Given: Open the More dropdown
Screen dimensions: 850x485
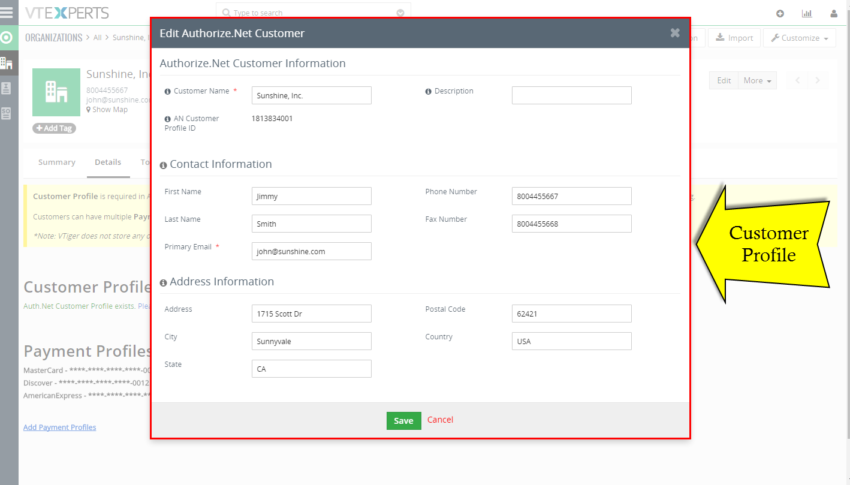Looking at the screenshot, I should coord(757,80).
